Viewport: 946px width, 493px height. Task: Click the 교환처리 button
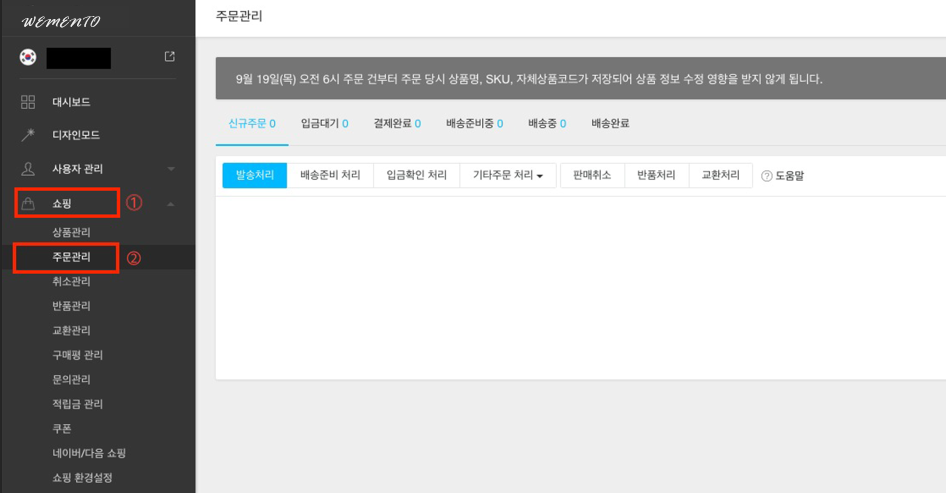(x=720, y=176)
